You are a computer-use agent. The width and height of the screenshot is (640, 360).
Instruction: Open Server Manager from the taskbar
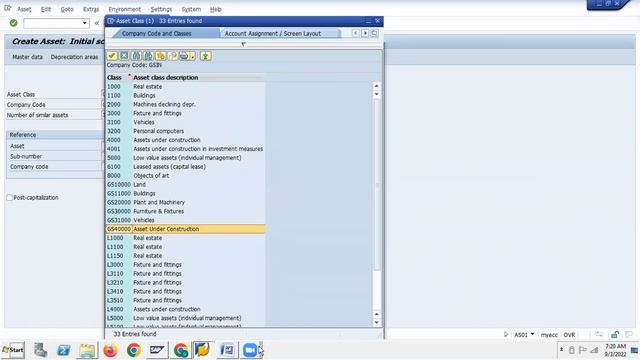coord(40,350)
